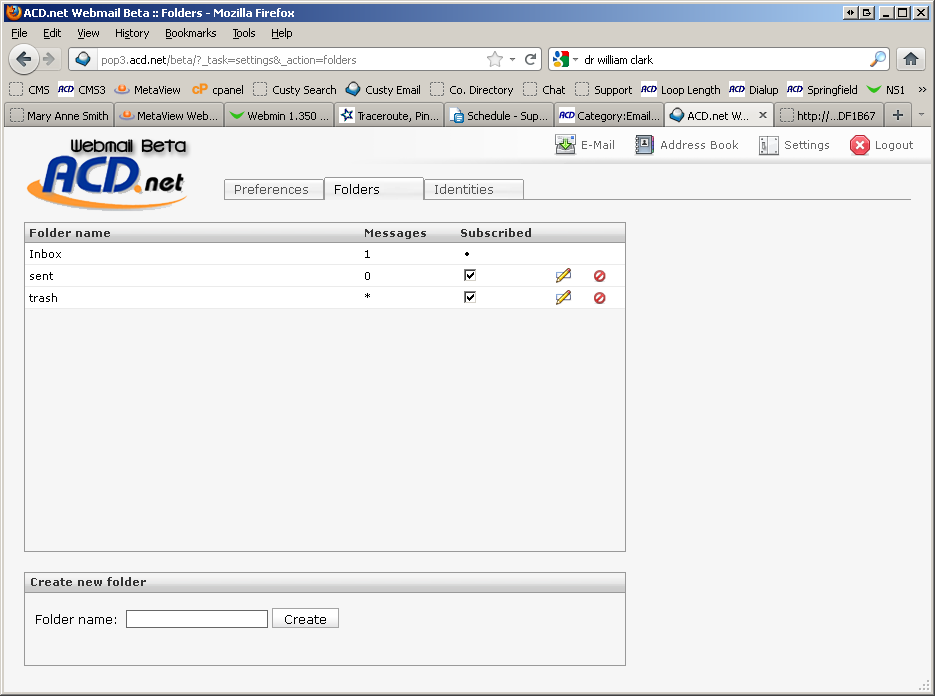The image size is (935, 696).
Task: Switch to the Schedule - Sup... tab
Action: [499, 115]
